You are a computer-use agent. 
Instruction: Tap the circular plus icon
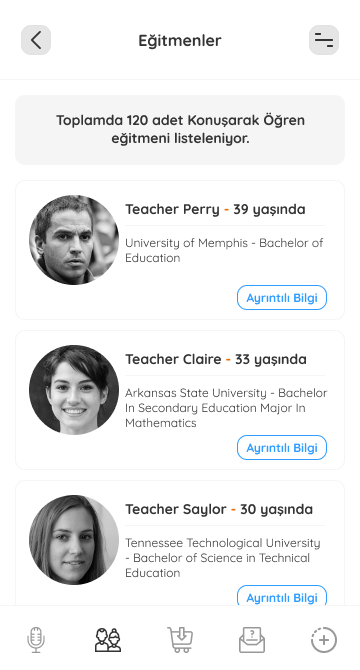click(324, 640)
